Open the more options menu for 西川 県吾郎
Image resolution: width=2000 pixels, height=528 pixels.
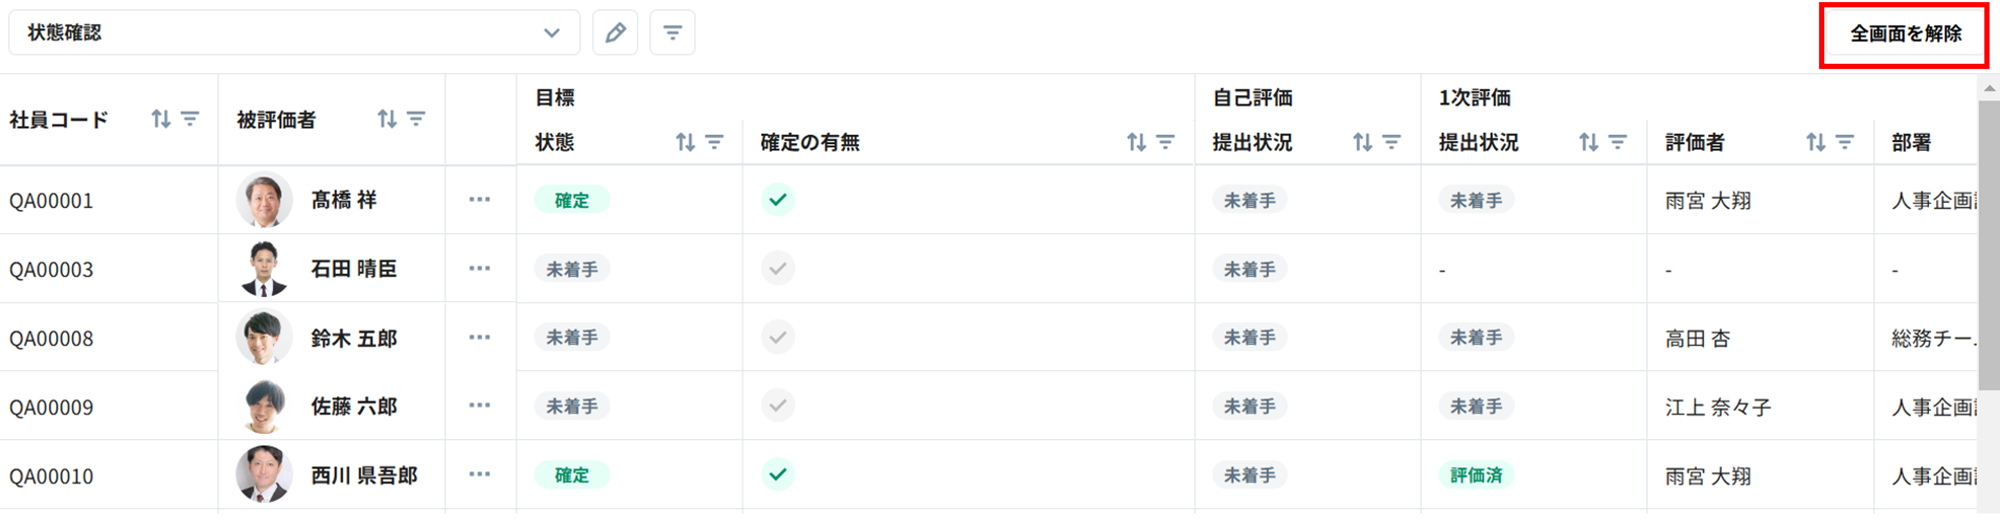pos(480,475)
